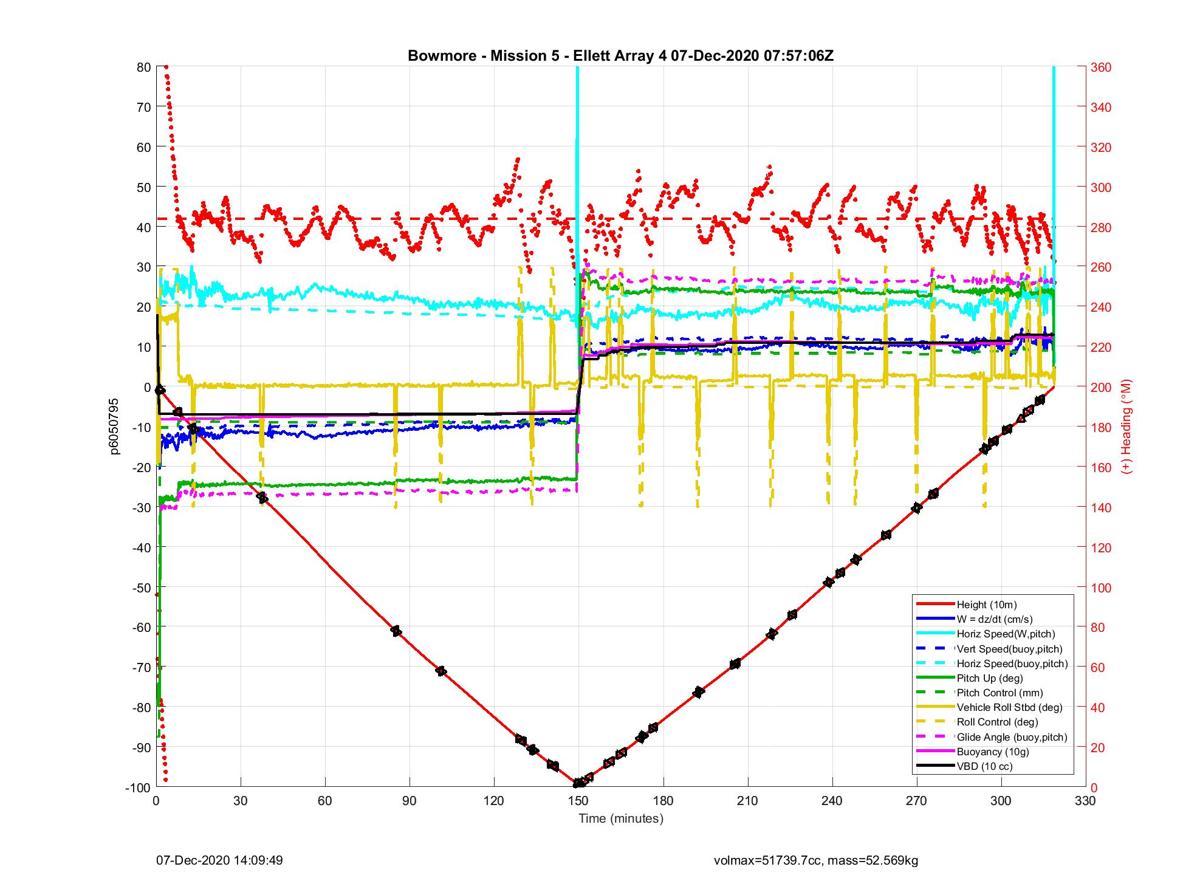Click the 90 tick on the time axis
The image size is (1200, 885).
pos(409,801)
